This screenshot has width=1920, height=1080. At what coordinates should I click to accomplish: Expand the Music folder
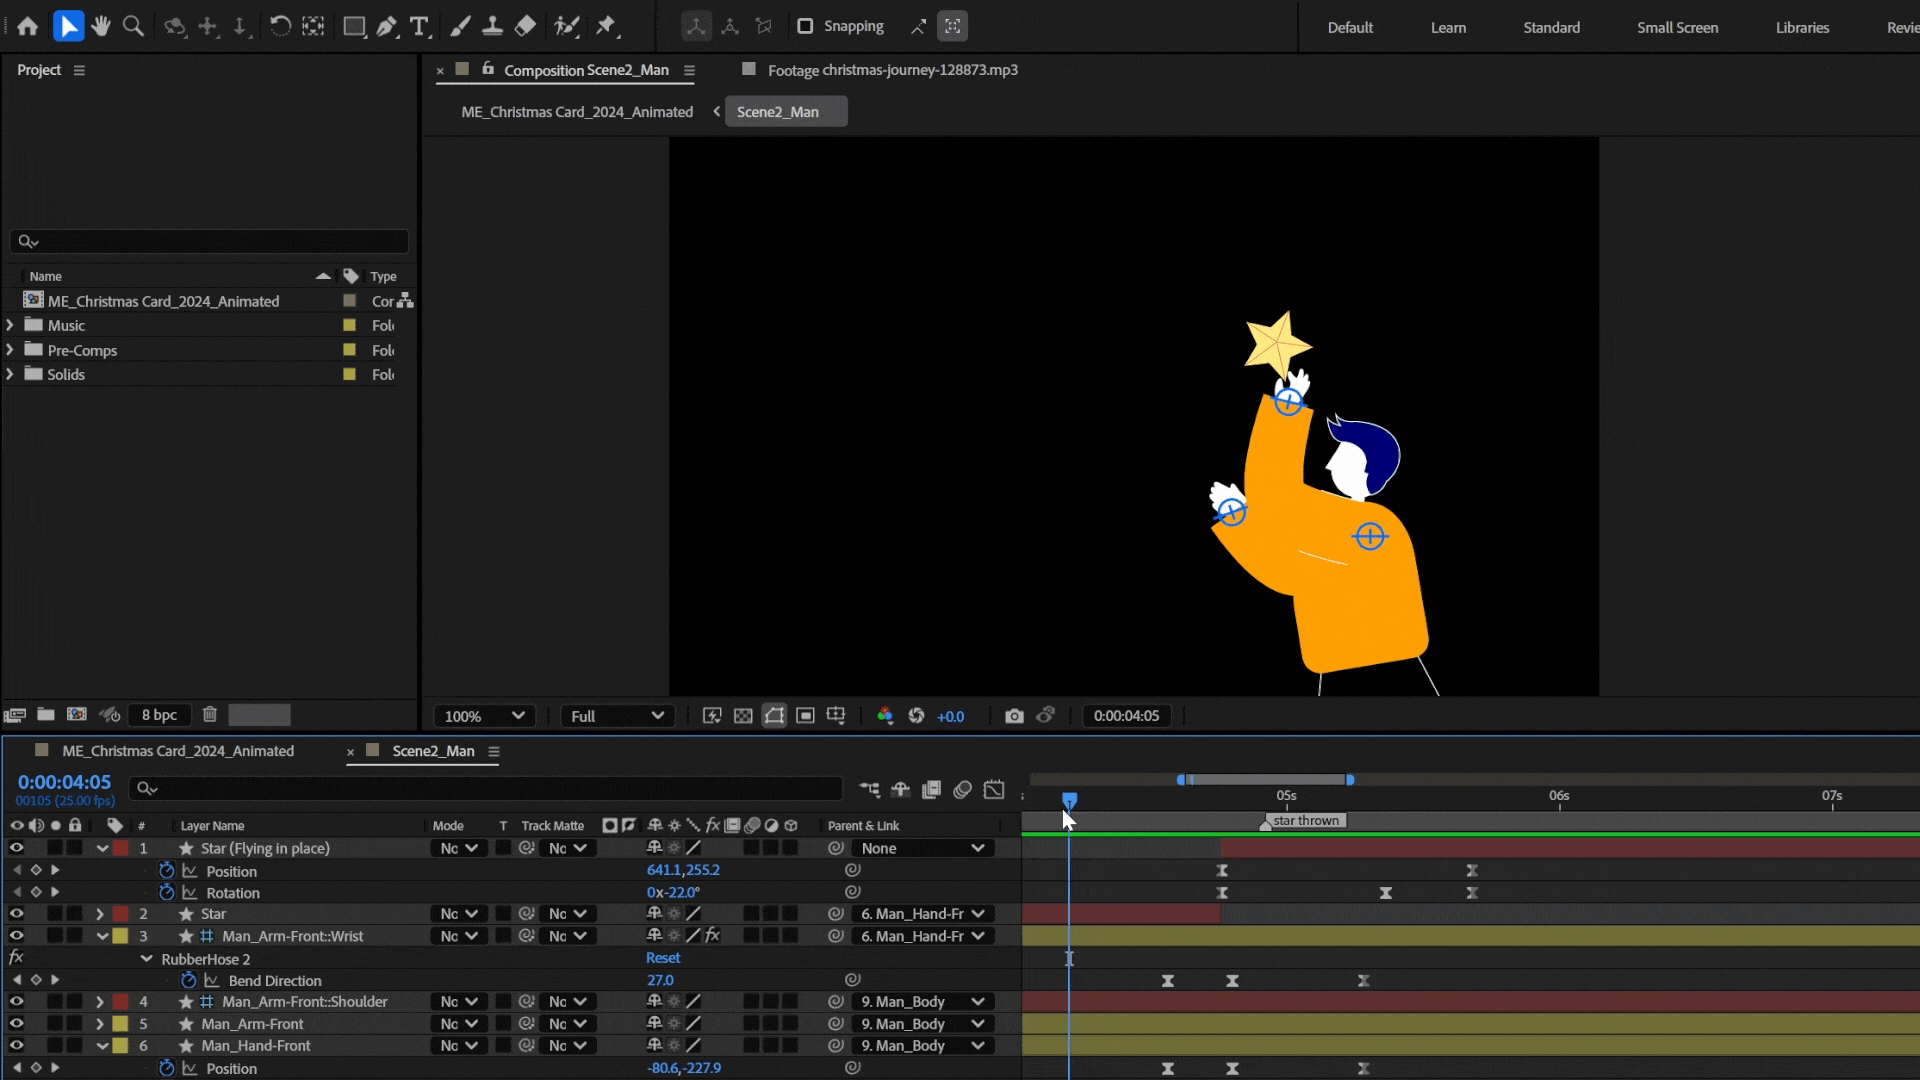[x=10, y=325]
